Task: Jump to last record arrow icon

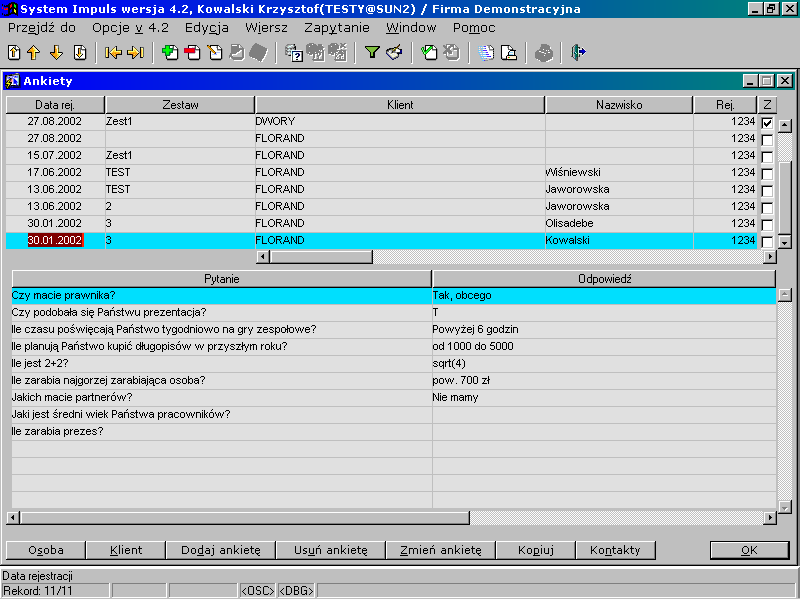Action: click(136, 53)
